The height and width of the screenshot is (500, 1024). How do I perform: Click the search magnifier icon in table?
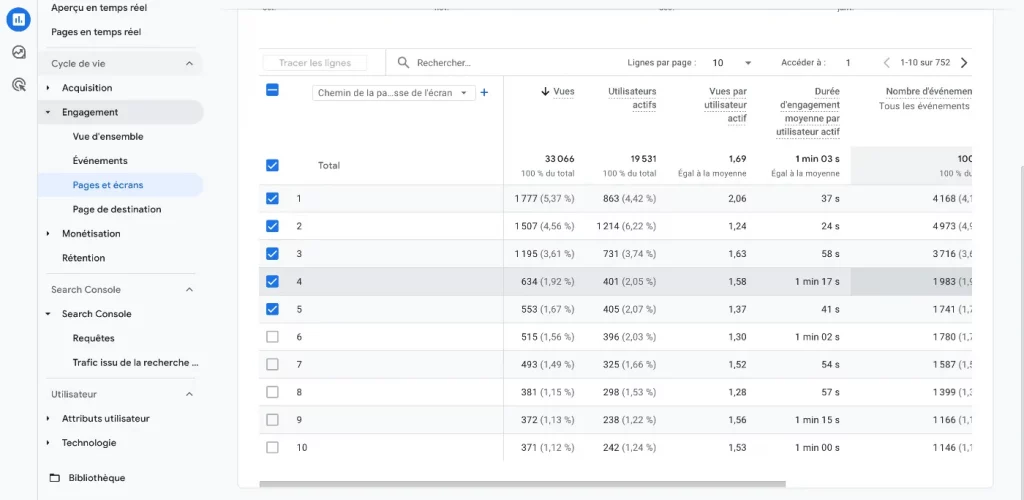point(404,63)
